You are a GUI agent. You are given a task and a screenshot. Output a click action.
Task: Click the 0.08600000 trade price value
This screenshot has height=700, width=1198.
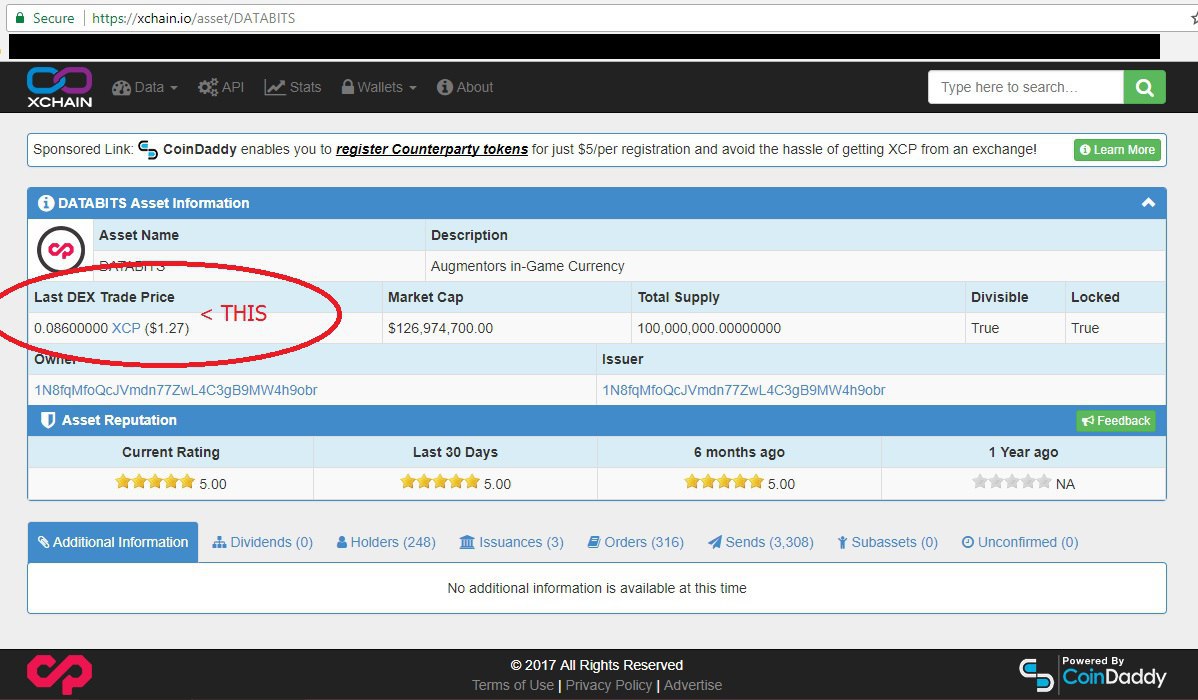click(x=71, y=328)
